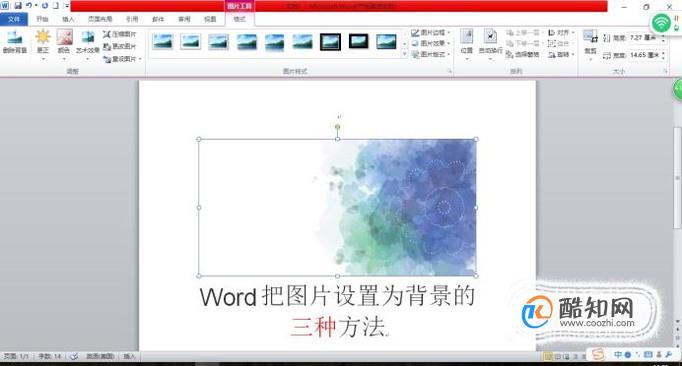
Task: Click the Rotate button in Arrange group
Action: click(x=562, y=54)
